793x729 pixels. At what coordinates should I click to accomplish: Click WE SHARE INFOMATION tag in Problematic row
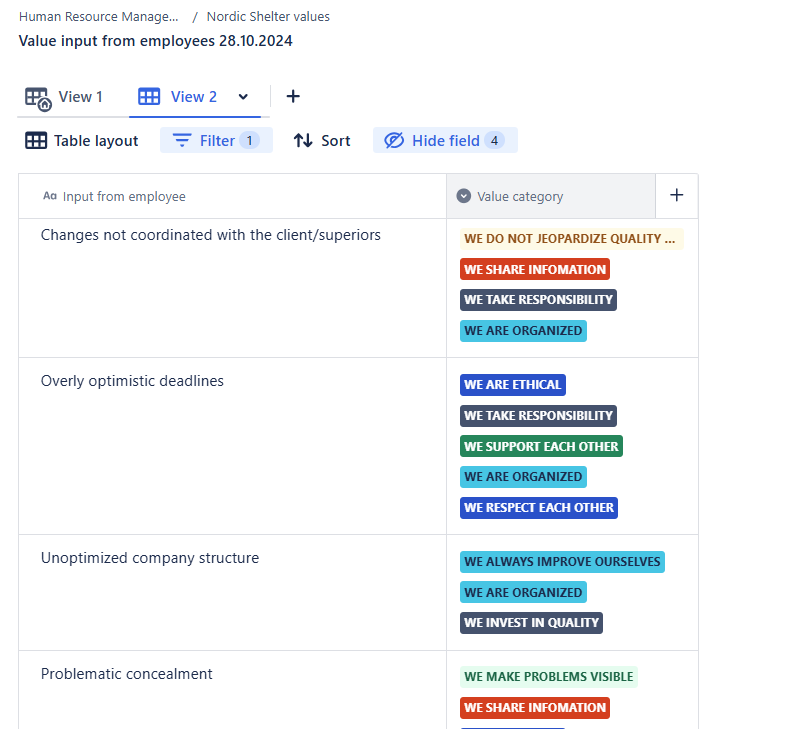click(535, 708)
